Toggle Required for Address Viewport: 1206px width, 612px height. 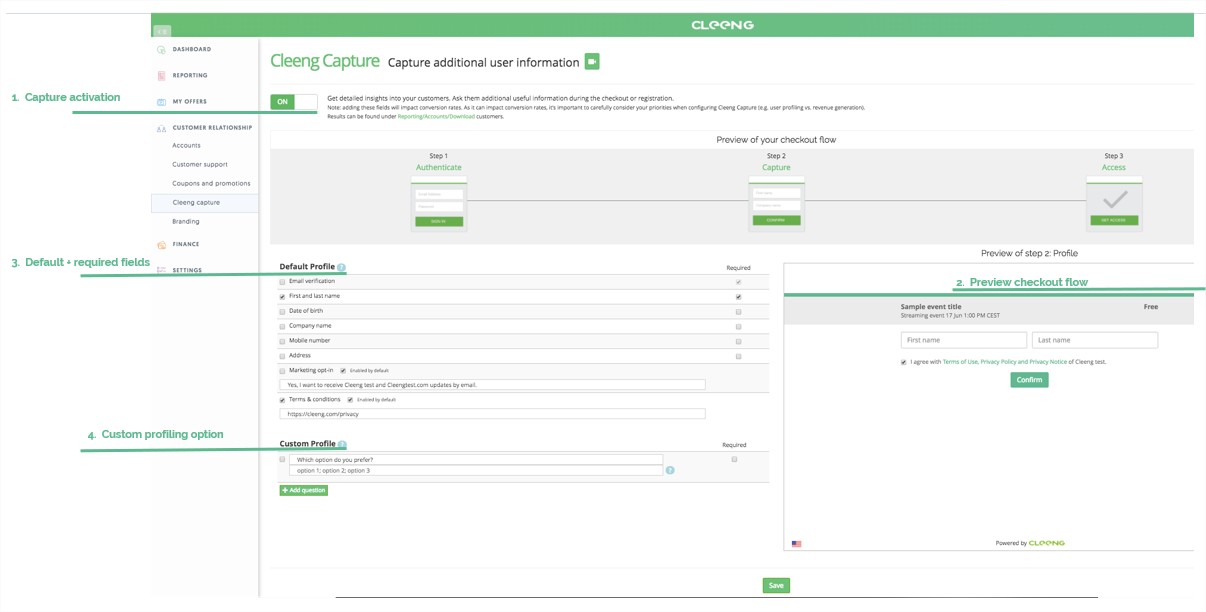pyautogui.click(x=738, y=356)
